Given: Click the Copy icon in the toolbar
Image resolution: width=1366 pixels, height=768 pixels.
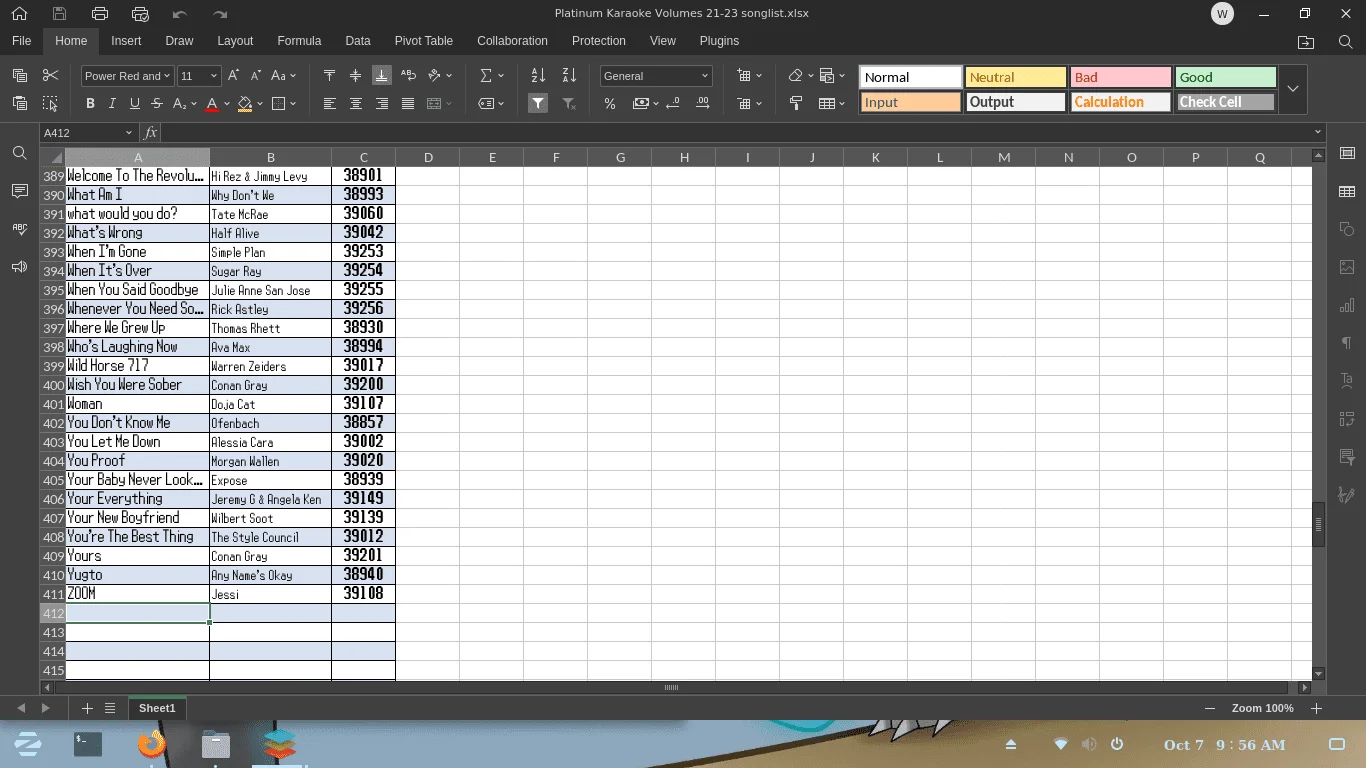Looking at the screenshot, I should (x=19, y=76).
